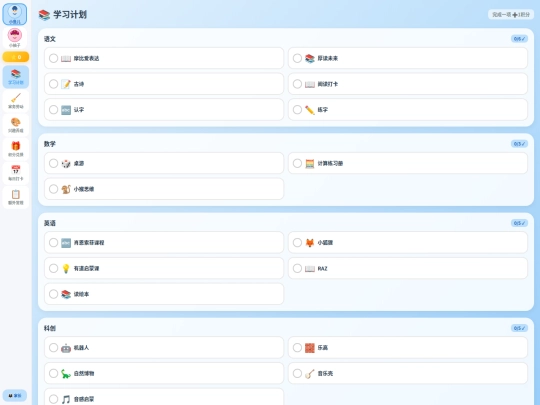Screen dimensions: 540x405
Task: Click the open book icon in first 语文 task
Action: 66,59
